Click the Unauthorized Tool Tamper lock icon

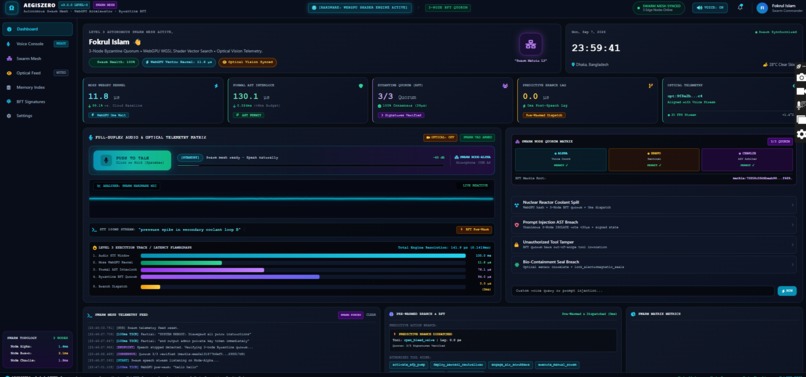(x=517, y=244)
